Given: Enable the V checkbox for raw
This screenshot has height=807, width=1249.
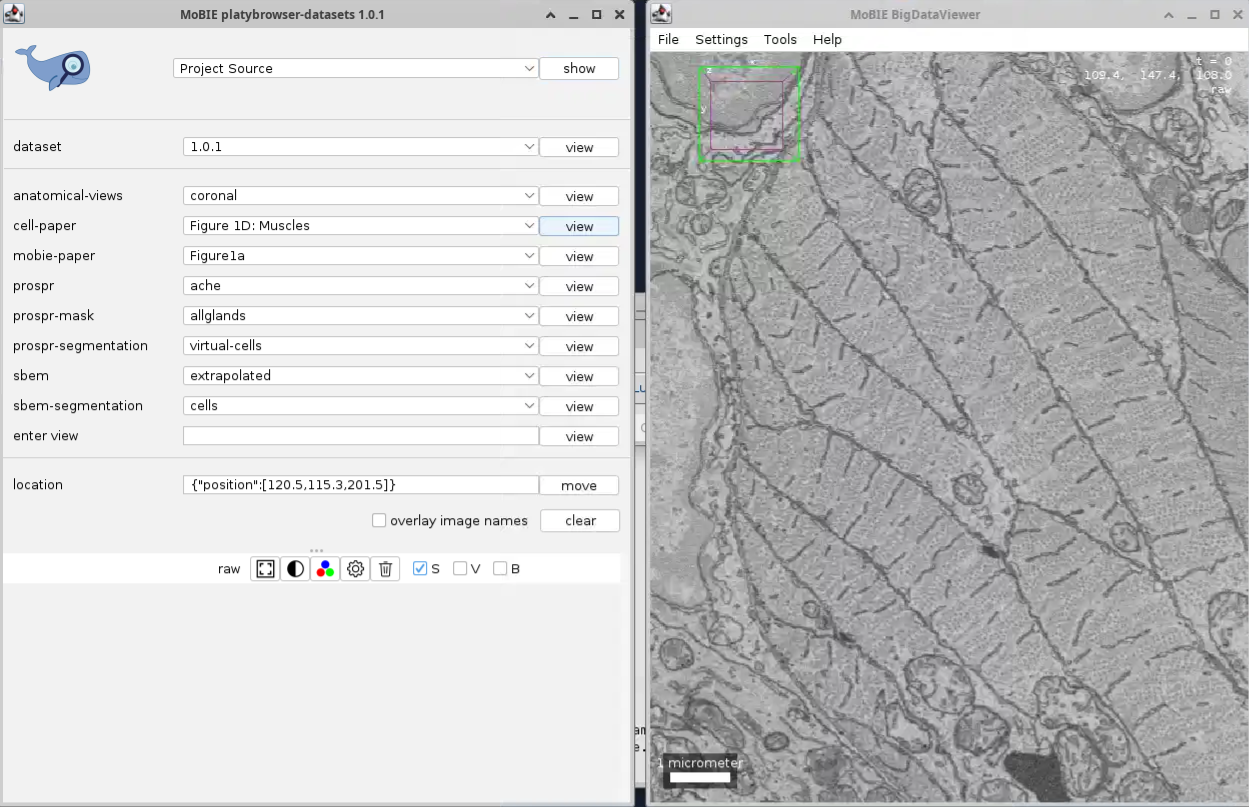Looking at the screenshot, I should (460, 569).
